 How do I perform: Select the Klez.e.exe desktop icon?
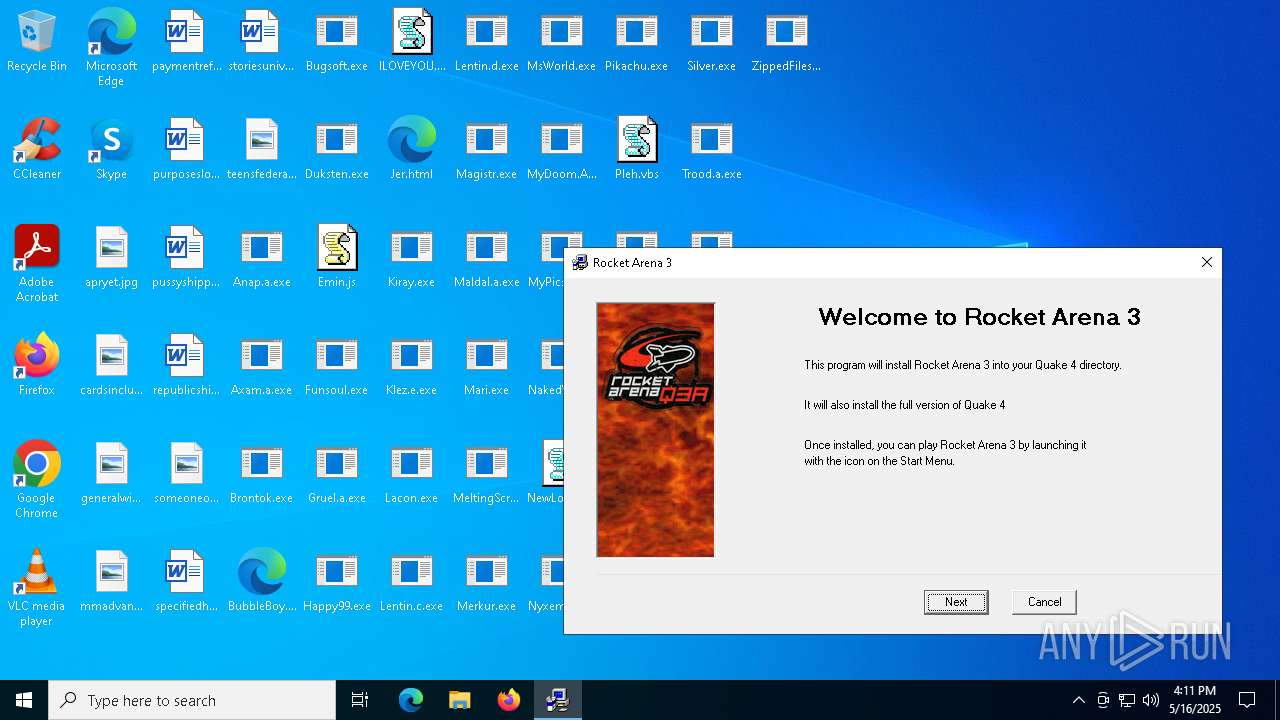coord(411,365)
